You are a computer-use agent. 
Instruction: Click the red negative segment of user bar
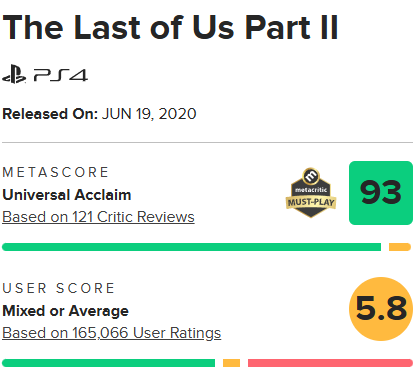pyautogui.click(x=330, y=363)
